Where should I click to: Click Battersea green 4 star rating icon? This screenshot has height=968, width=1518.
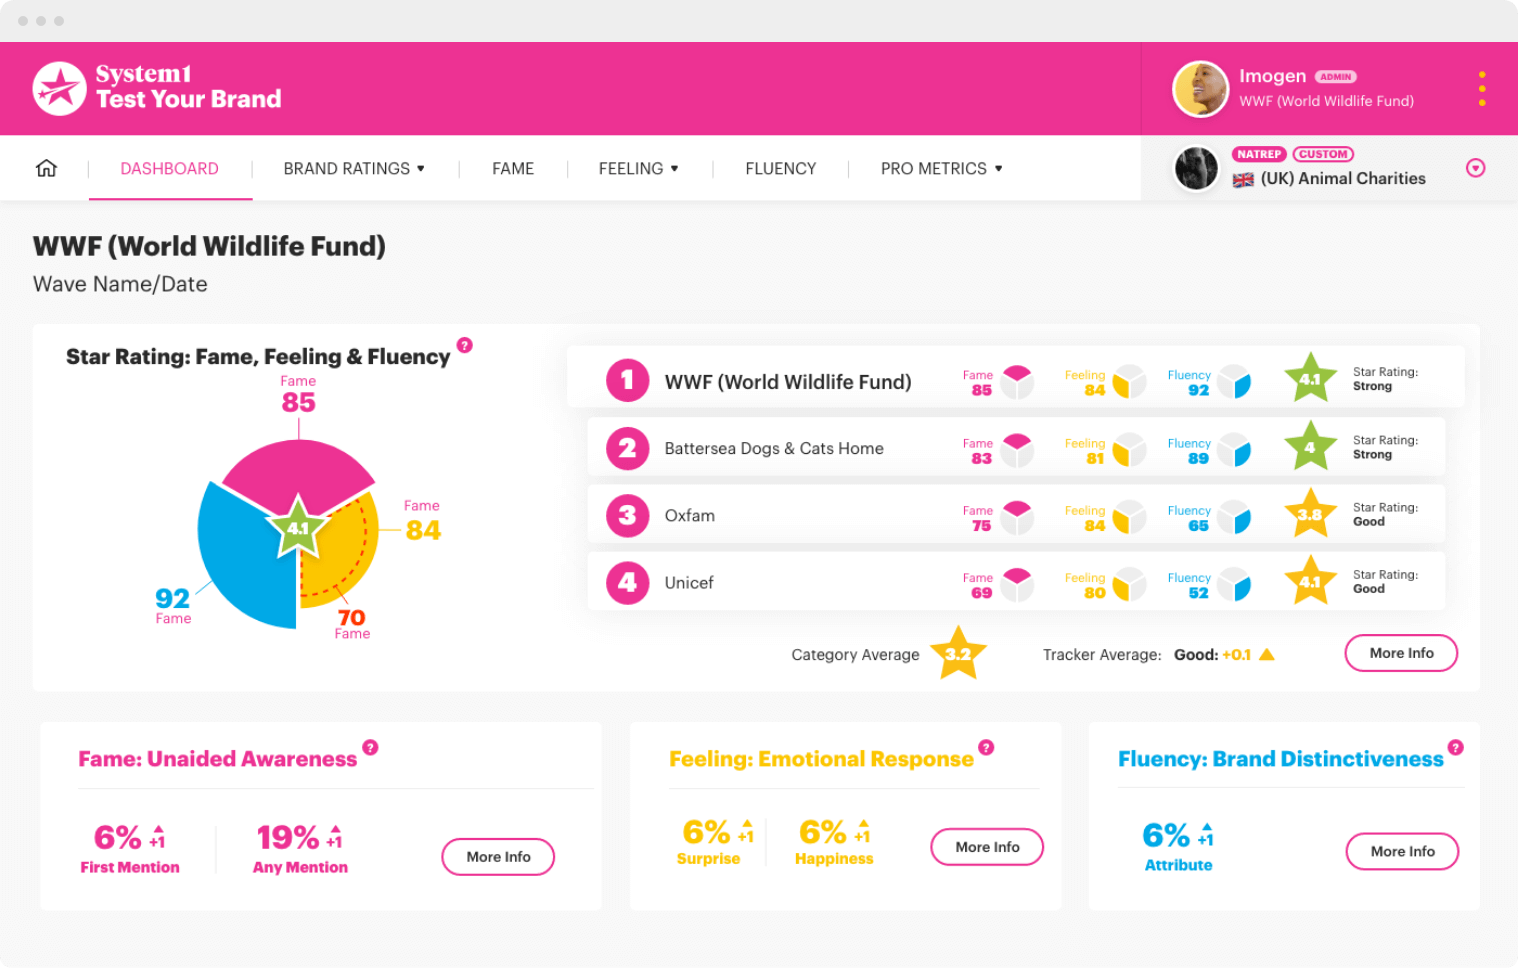1310,446
